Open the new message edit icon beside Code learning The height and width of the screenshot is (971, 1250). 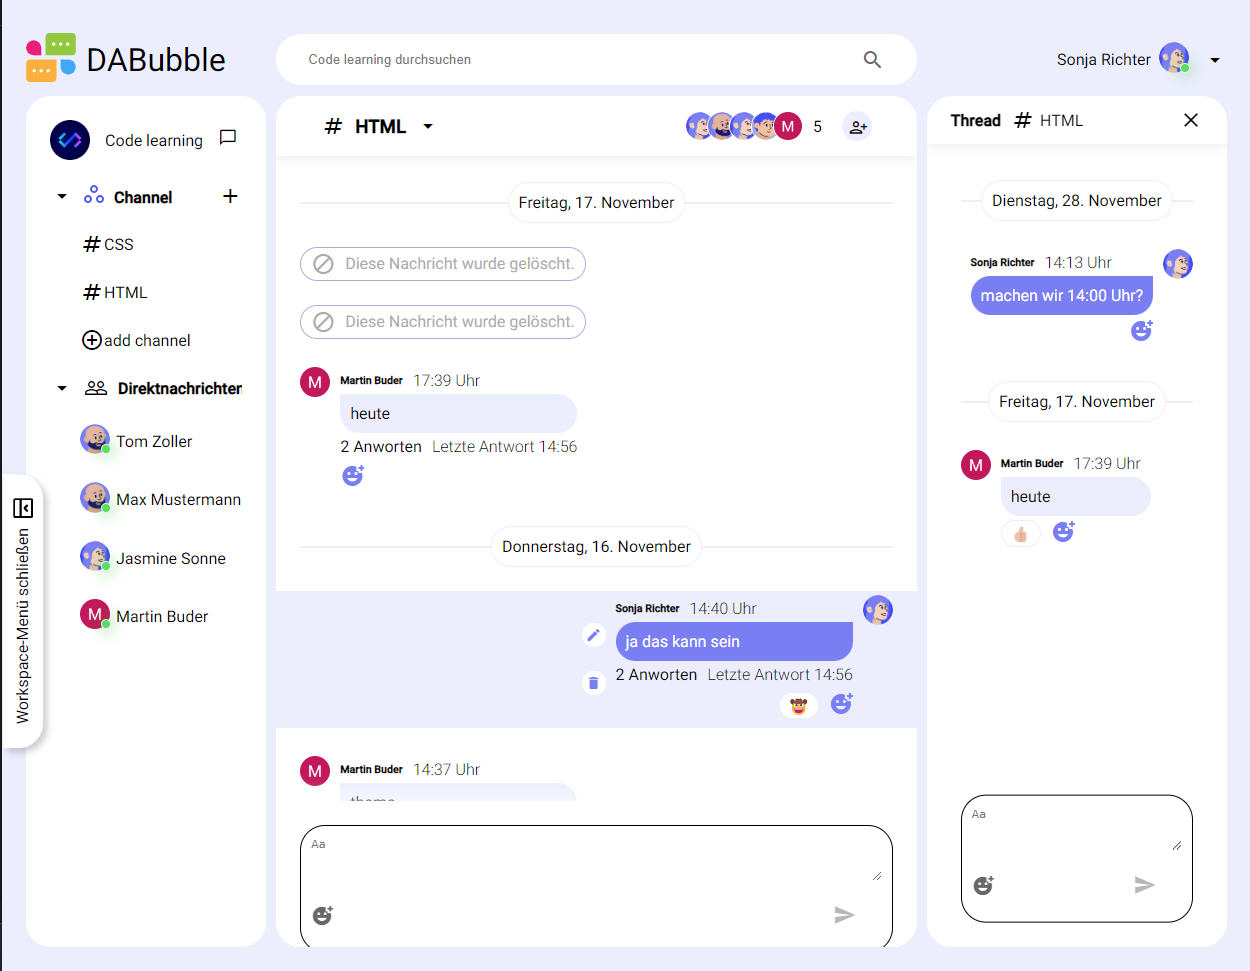(228, 138)
